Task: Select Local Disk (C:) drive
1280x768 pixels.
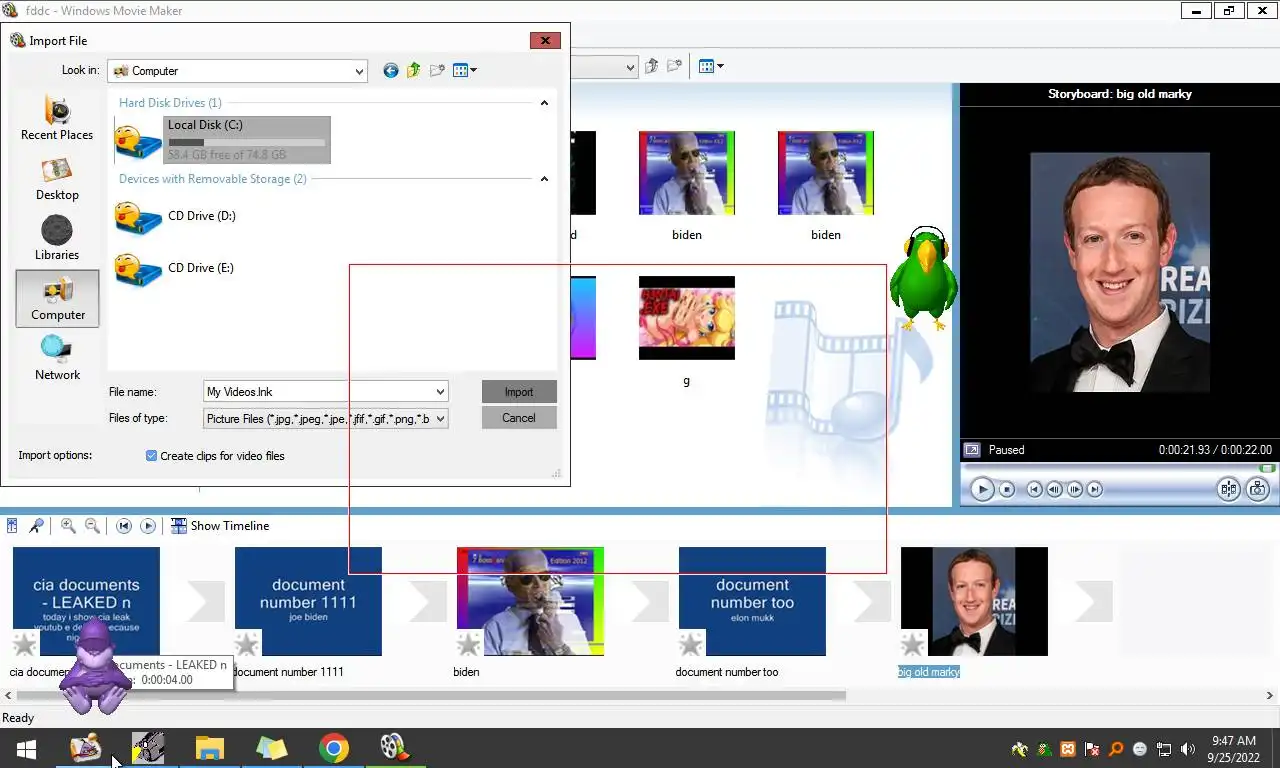Action: pyautogui.click(x=222, y=140)
